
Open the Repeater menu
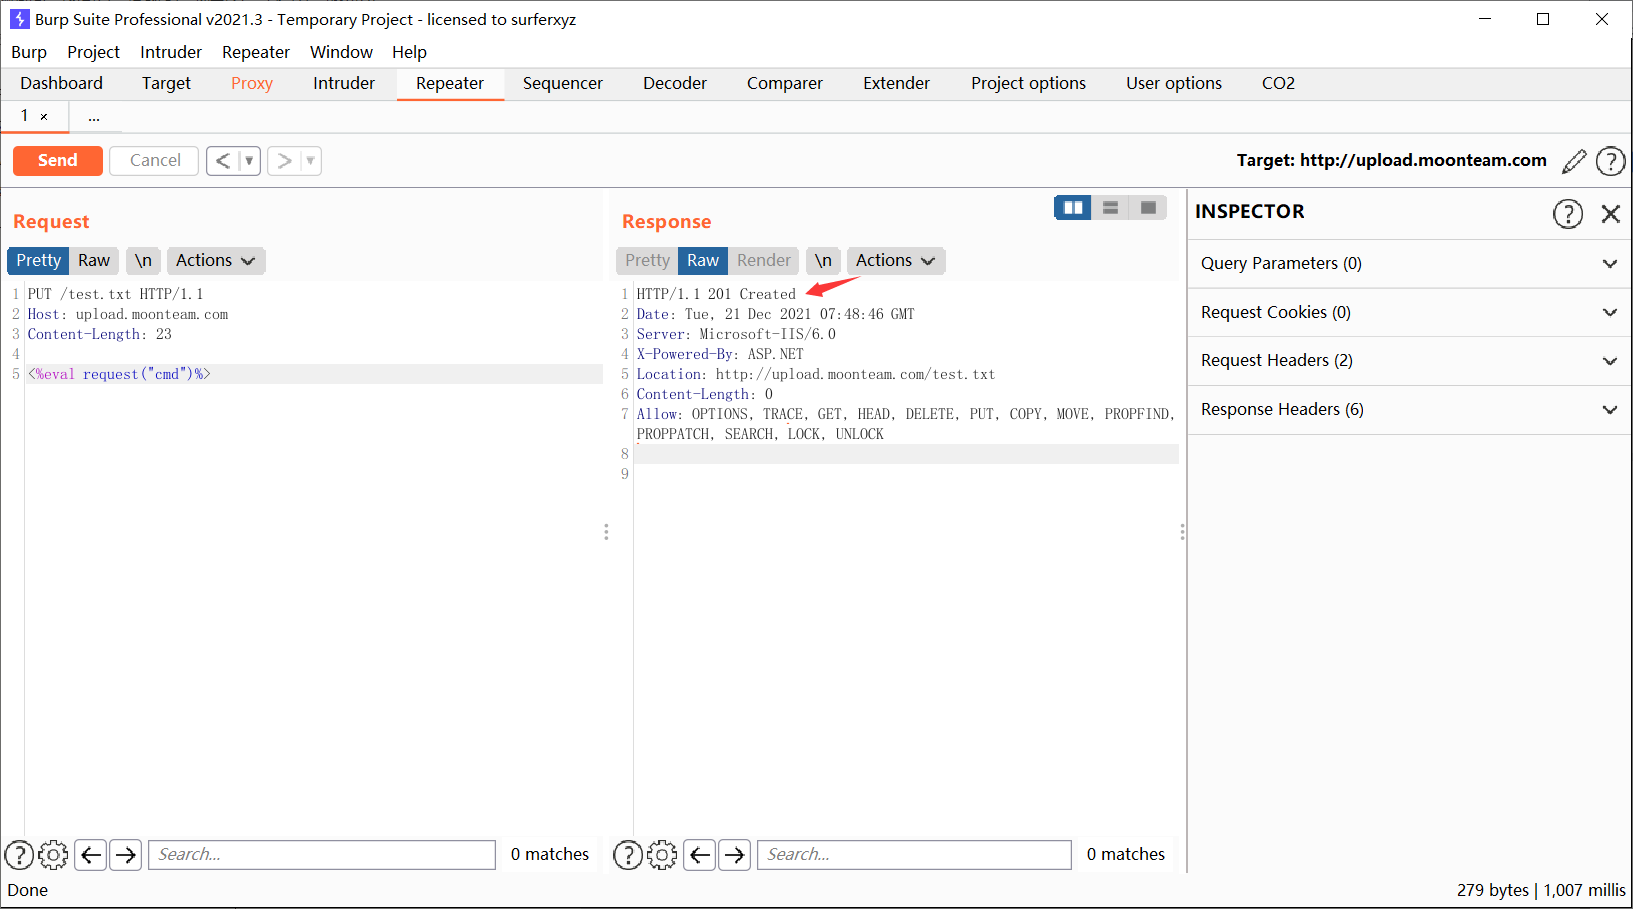click(x=256, y=52)
